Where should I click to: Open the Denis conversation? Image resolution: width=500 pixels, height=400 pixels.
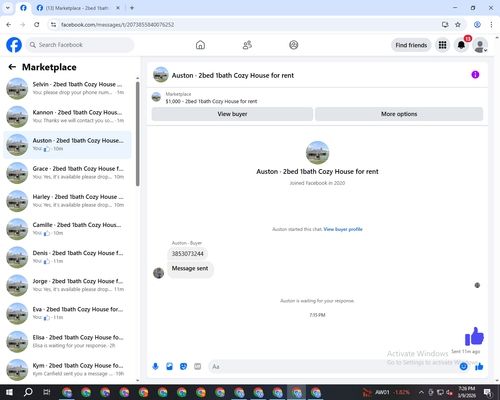[x=67, y=257]
